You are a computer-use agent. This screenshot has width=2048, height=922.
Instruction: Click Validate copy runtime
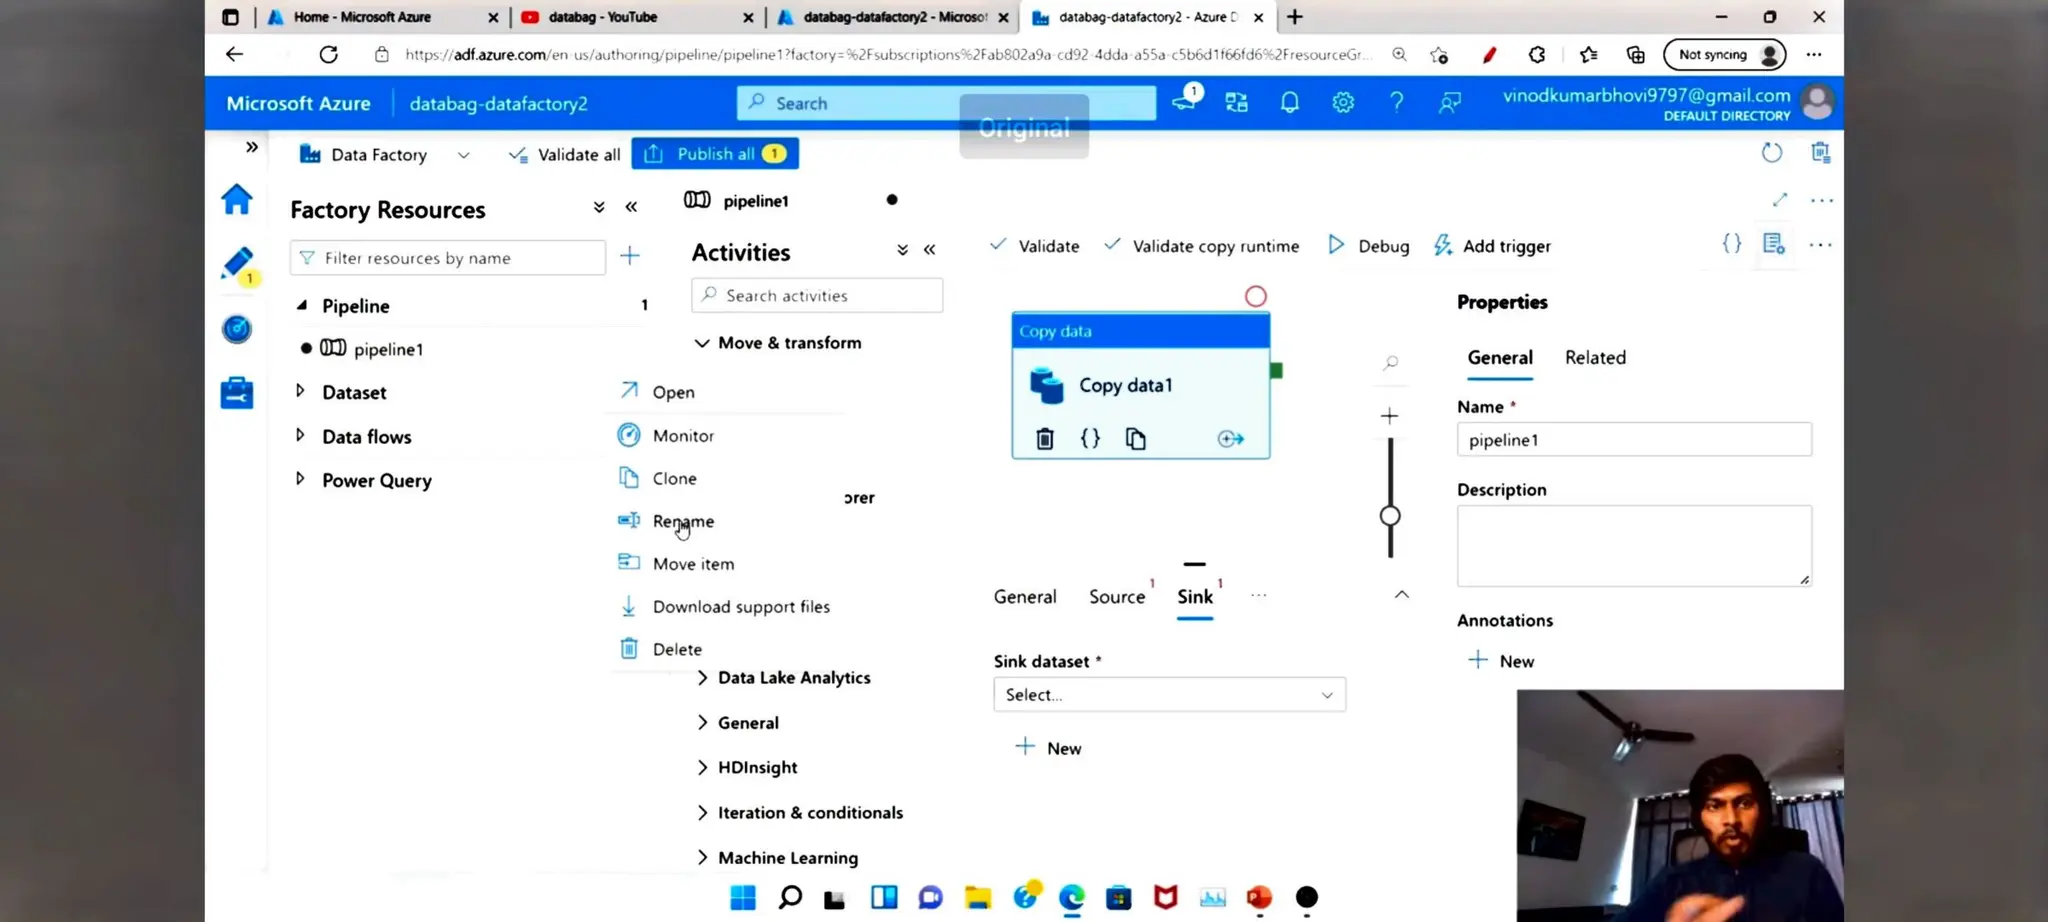pos(1202,246)
